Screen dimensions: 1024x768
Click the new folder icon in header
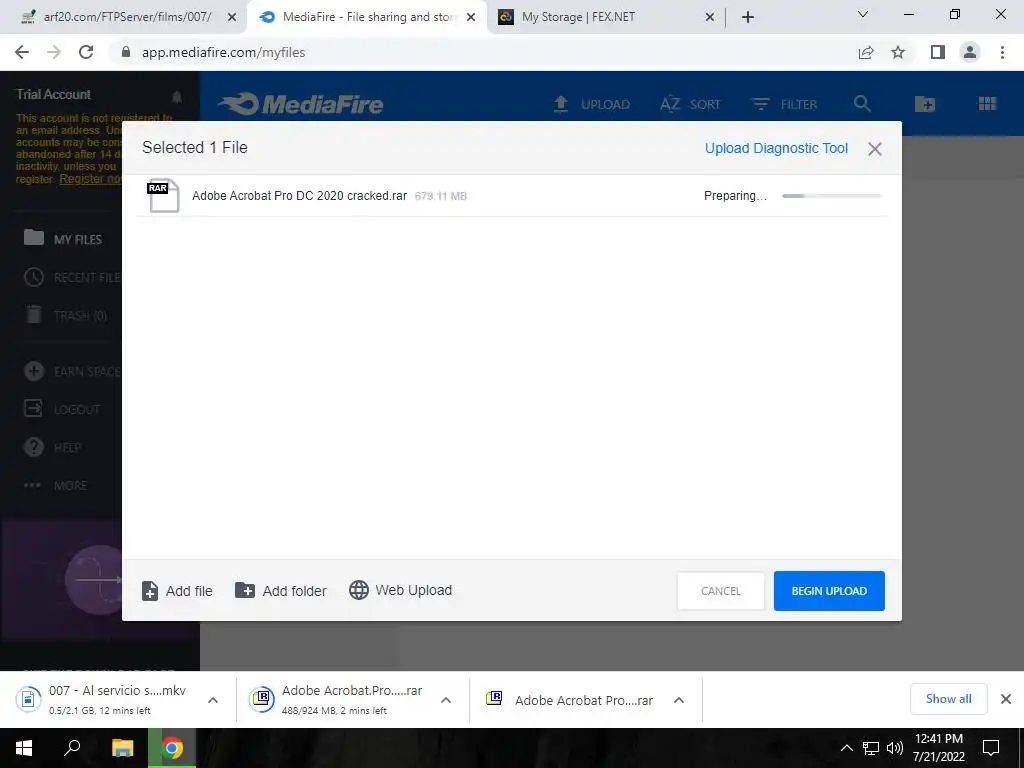point(925,103)
